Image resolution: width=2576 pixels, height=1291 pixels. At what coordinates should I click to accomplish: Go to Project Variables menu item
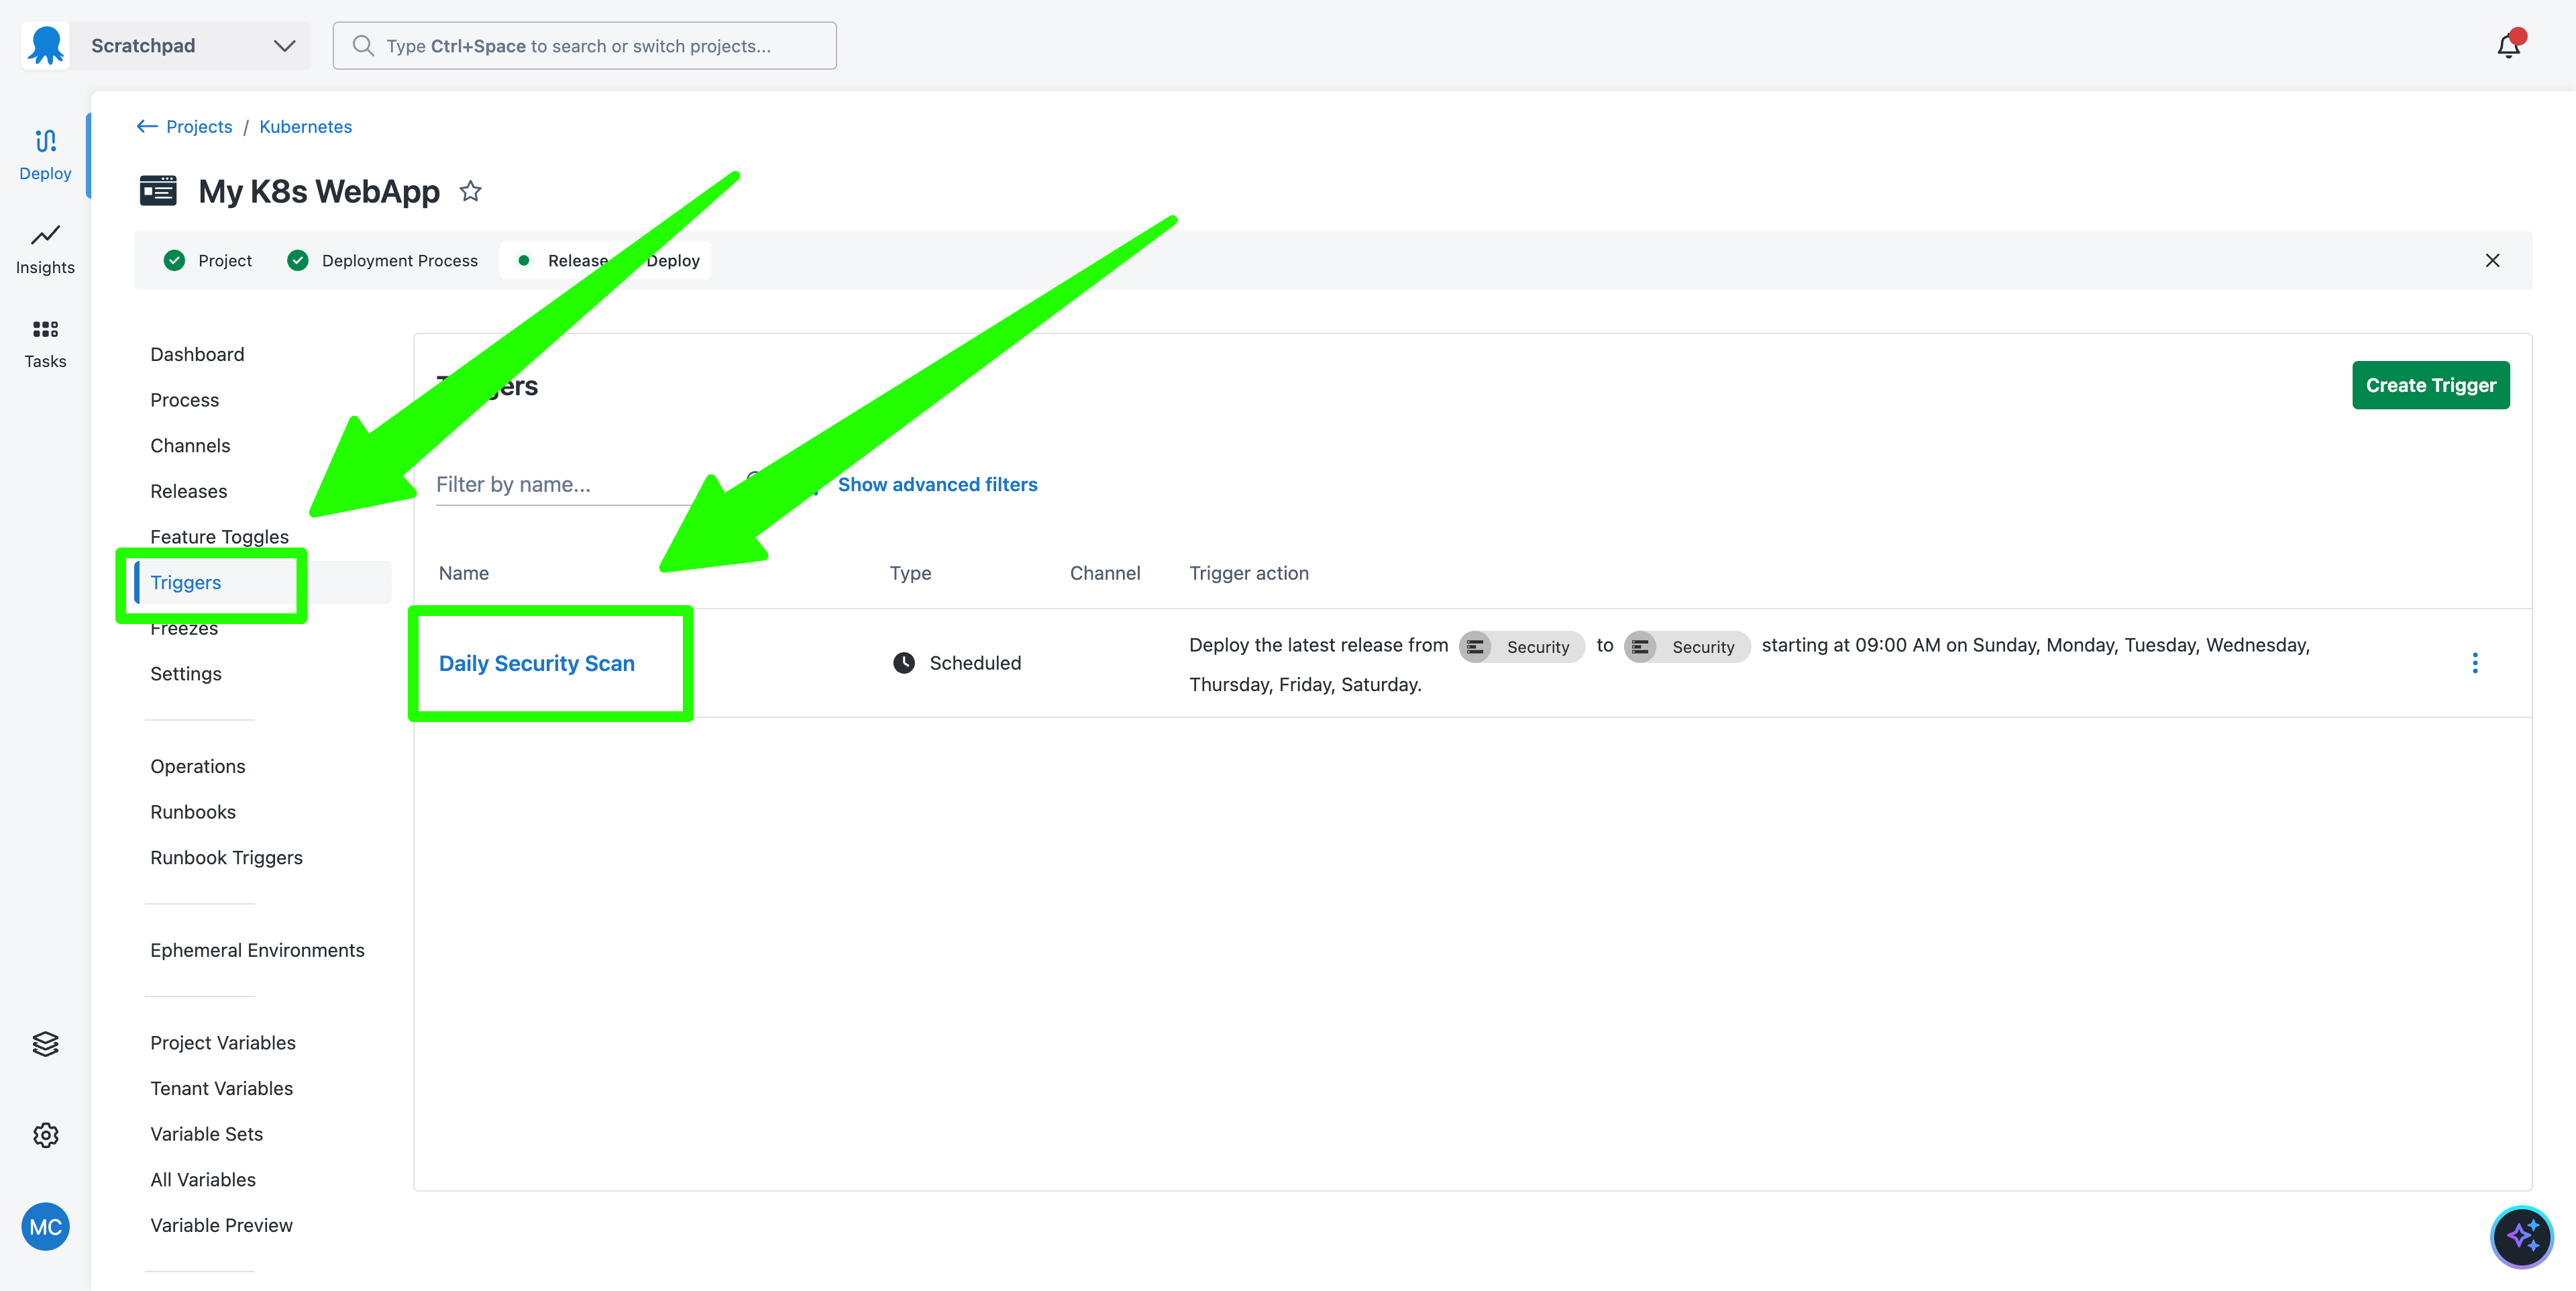click(x=223, y=1043)
